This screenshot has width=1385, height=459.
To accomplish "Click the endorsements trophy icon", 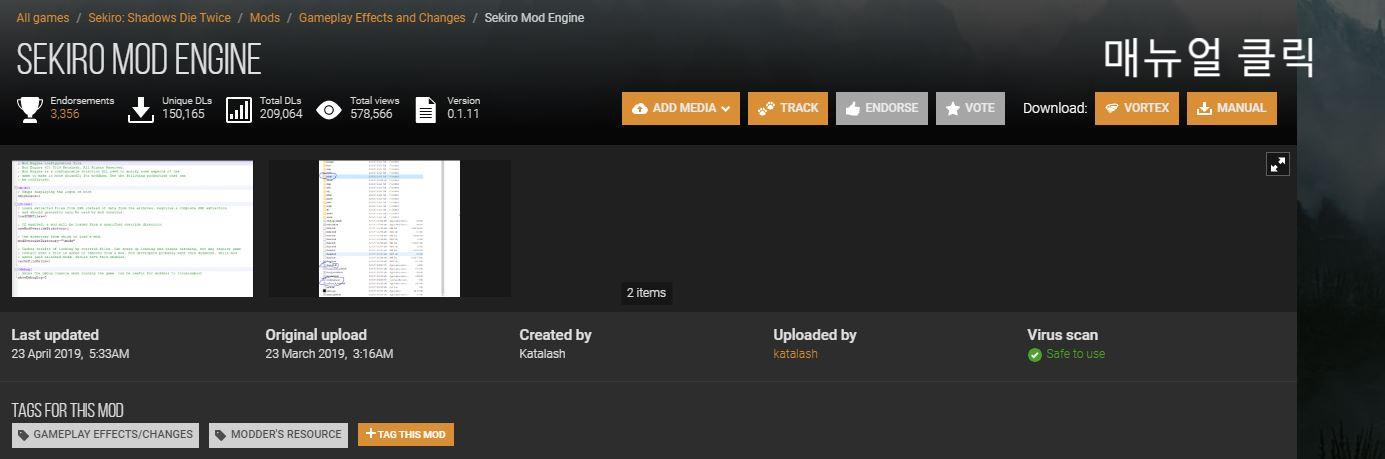I will pyautogui.click(x=30, y=109).
